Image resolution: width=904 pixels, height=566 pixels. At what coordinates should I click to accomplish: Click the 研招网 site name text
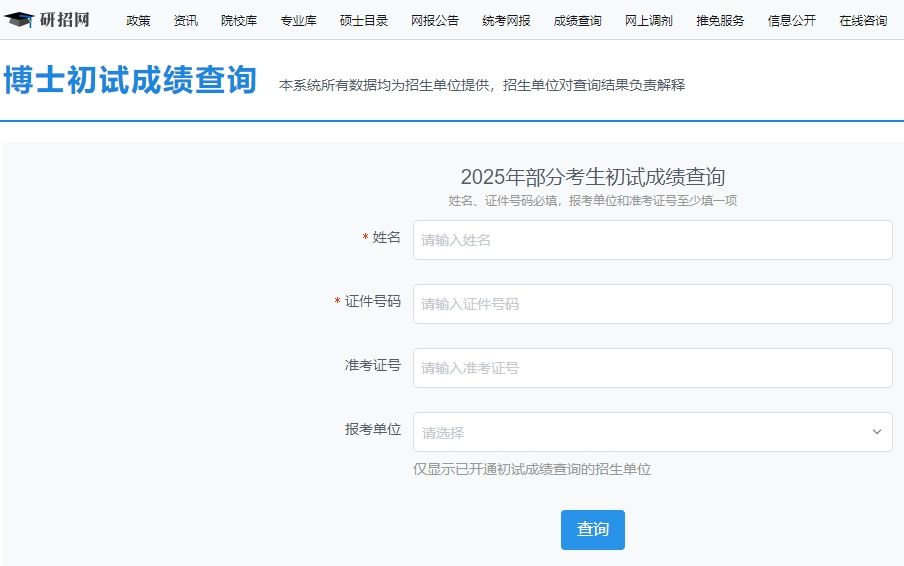[x=65, y=20]
